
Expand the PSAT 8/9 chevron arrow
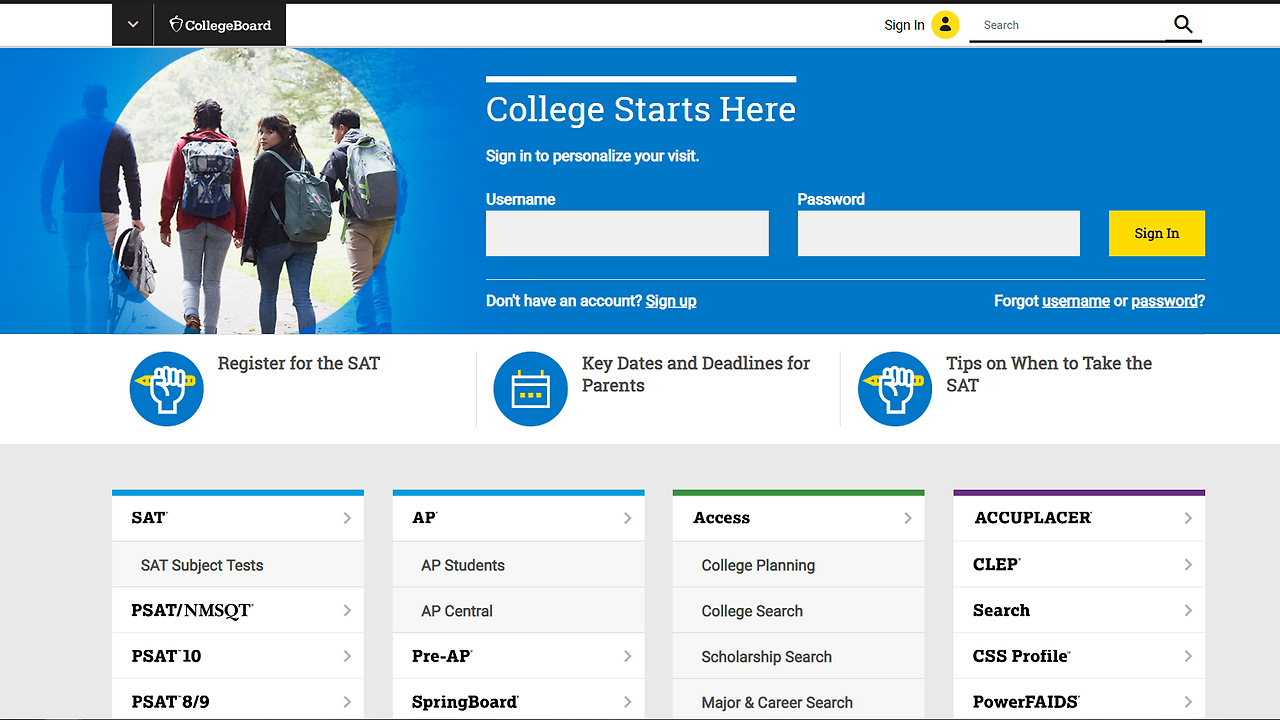[x=347, y=702]
